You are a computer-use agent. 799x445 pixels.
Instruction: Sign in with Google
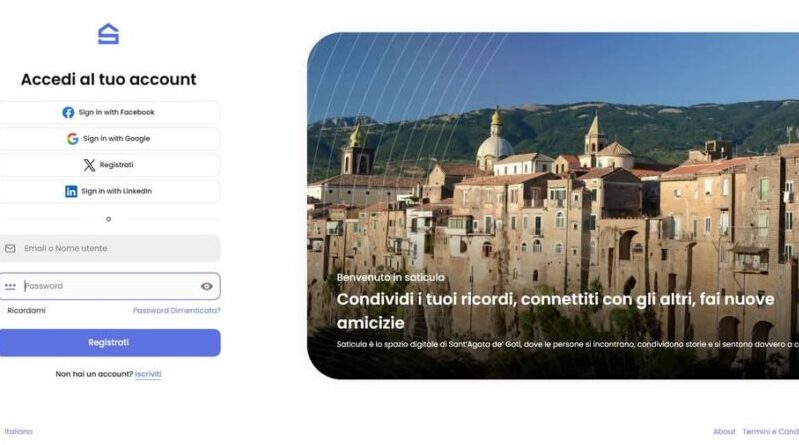pyautogui.click(x=110, y=139)
